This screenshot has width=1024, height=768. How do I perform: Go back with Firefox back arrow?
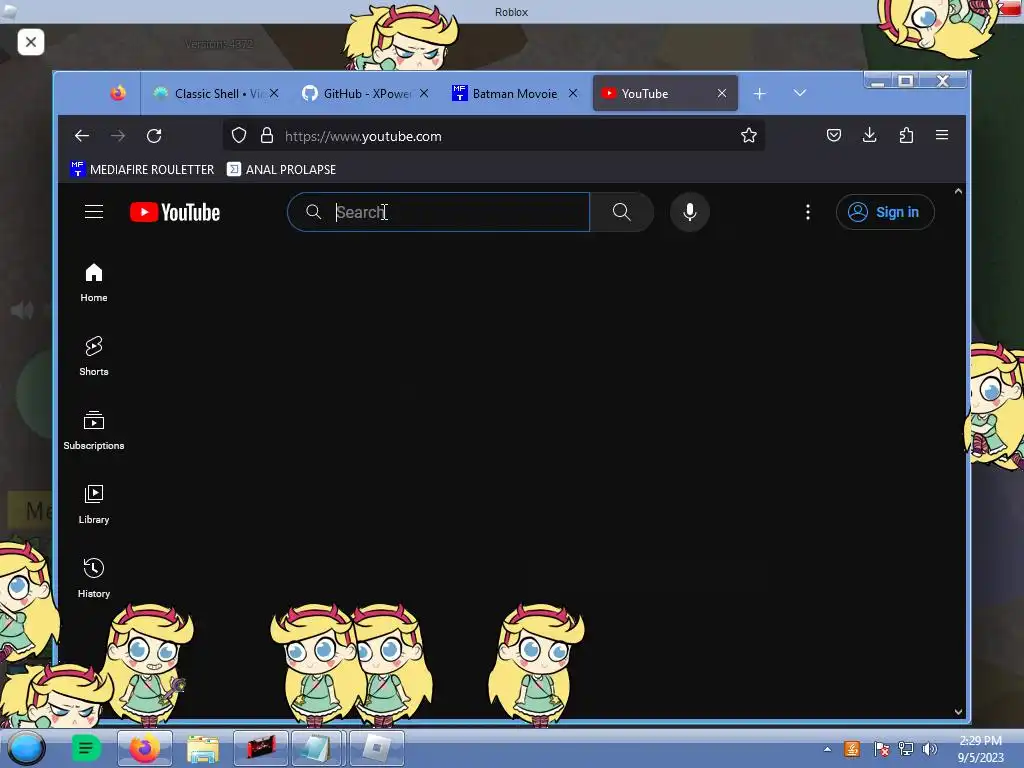(x=82, y=136)
